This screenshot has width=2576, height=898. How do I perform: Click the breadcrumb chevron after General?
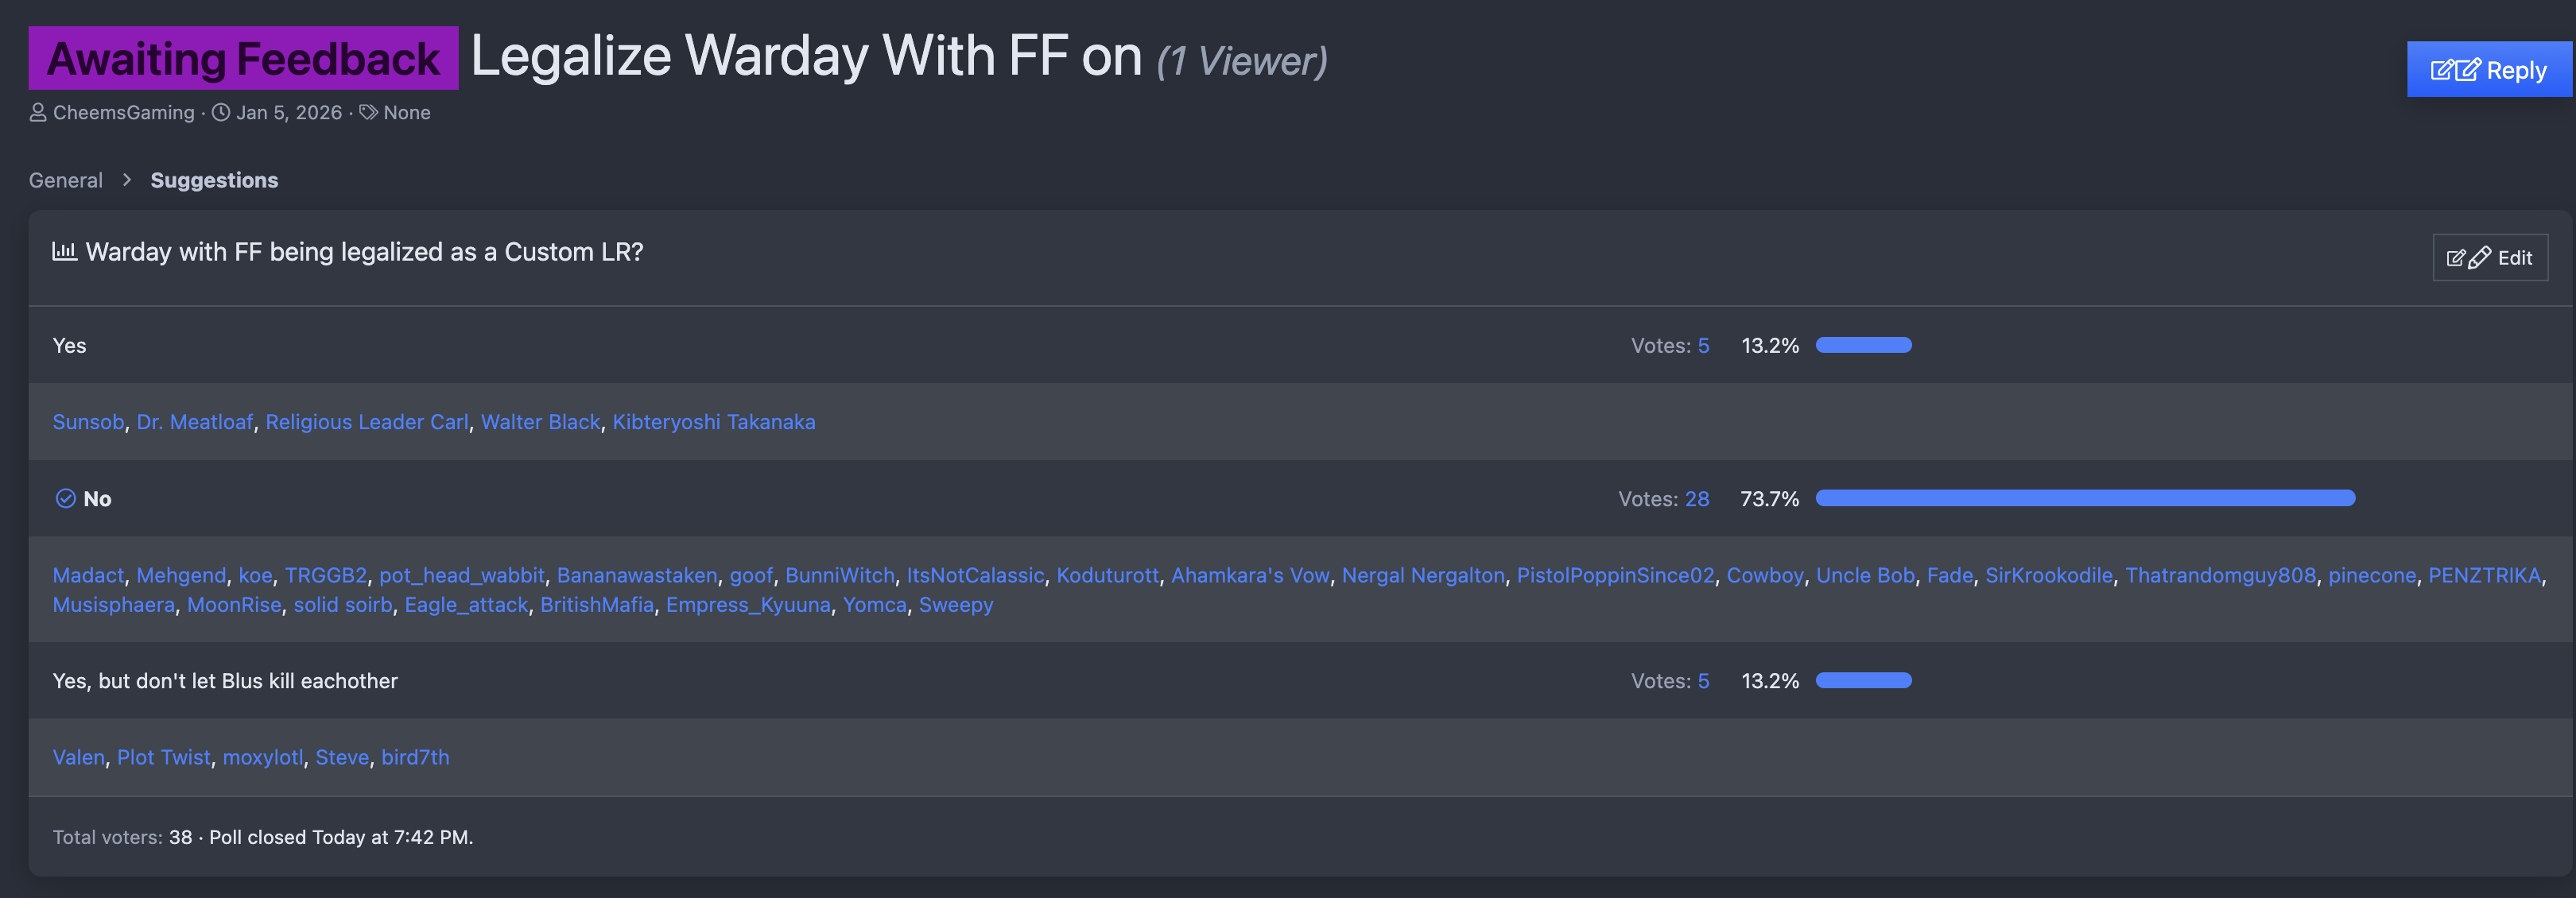click(127, 180)
